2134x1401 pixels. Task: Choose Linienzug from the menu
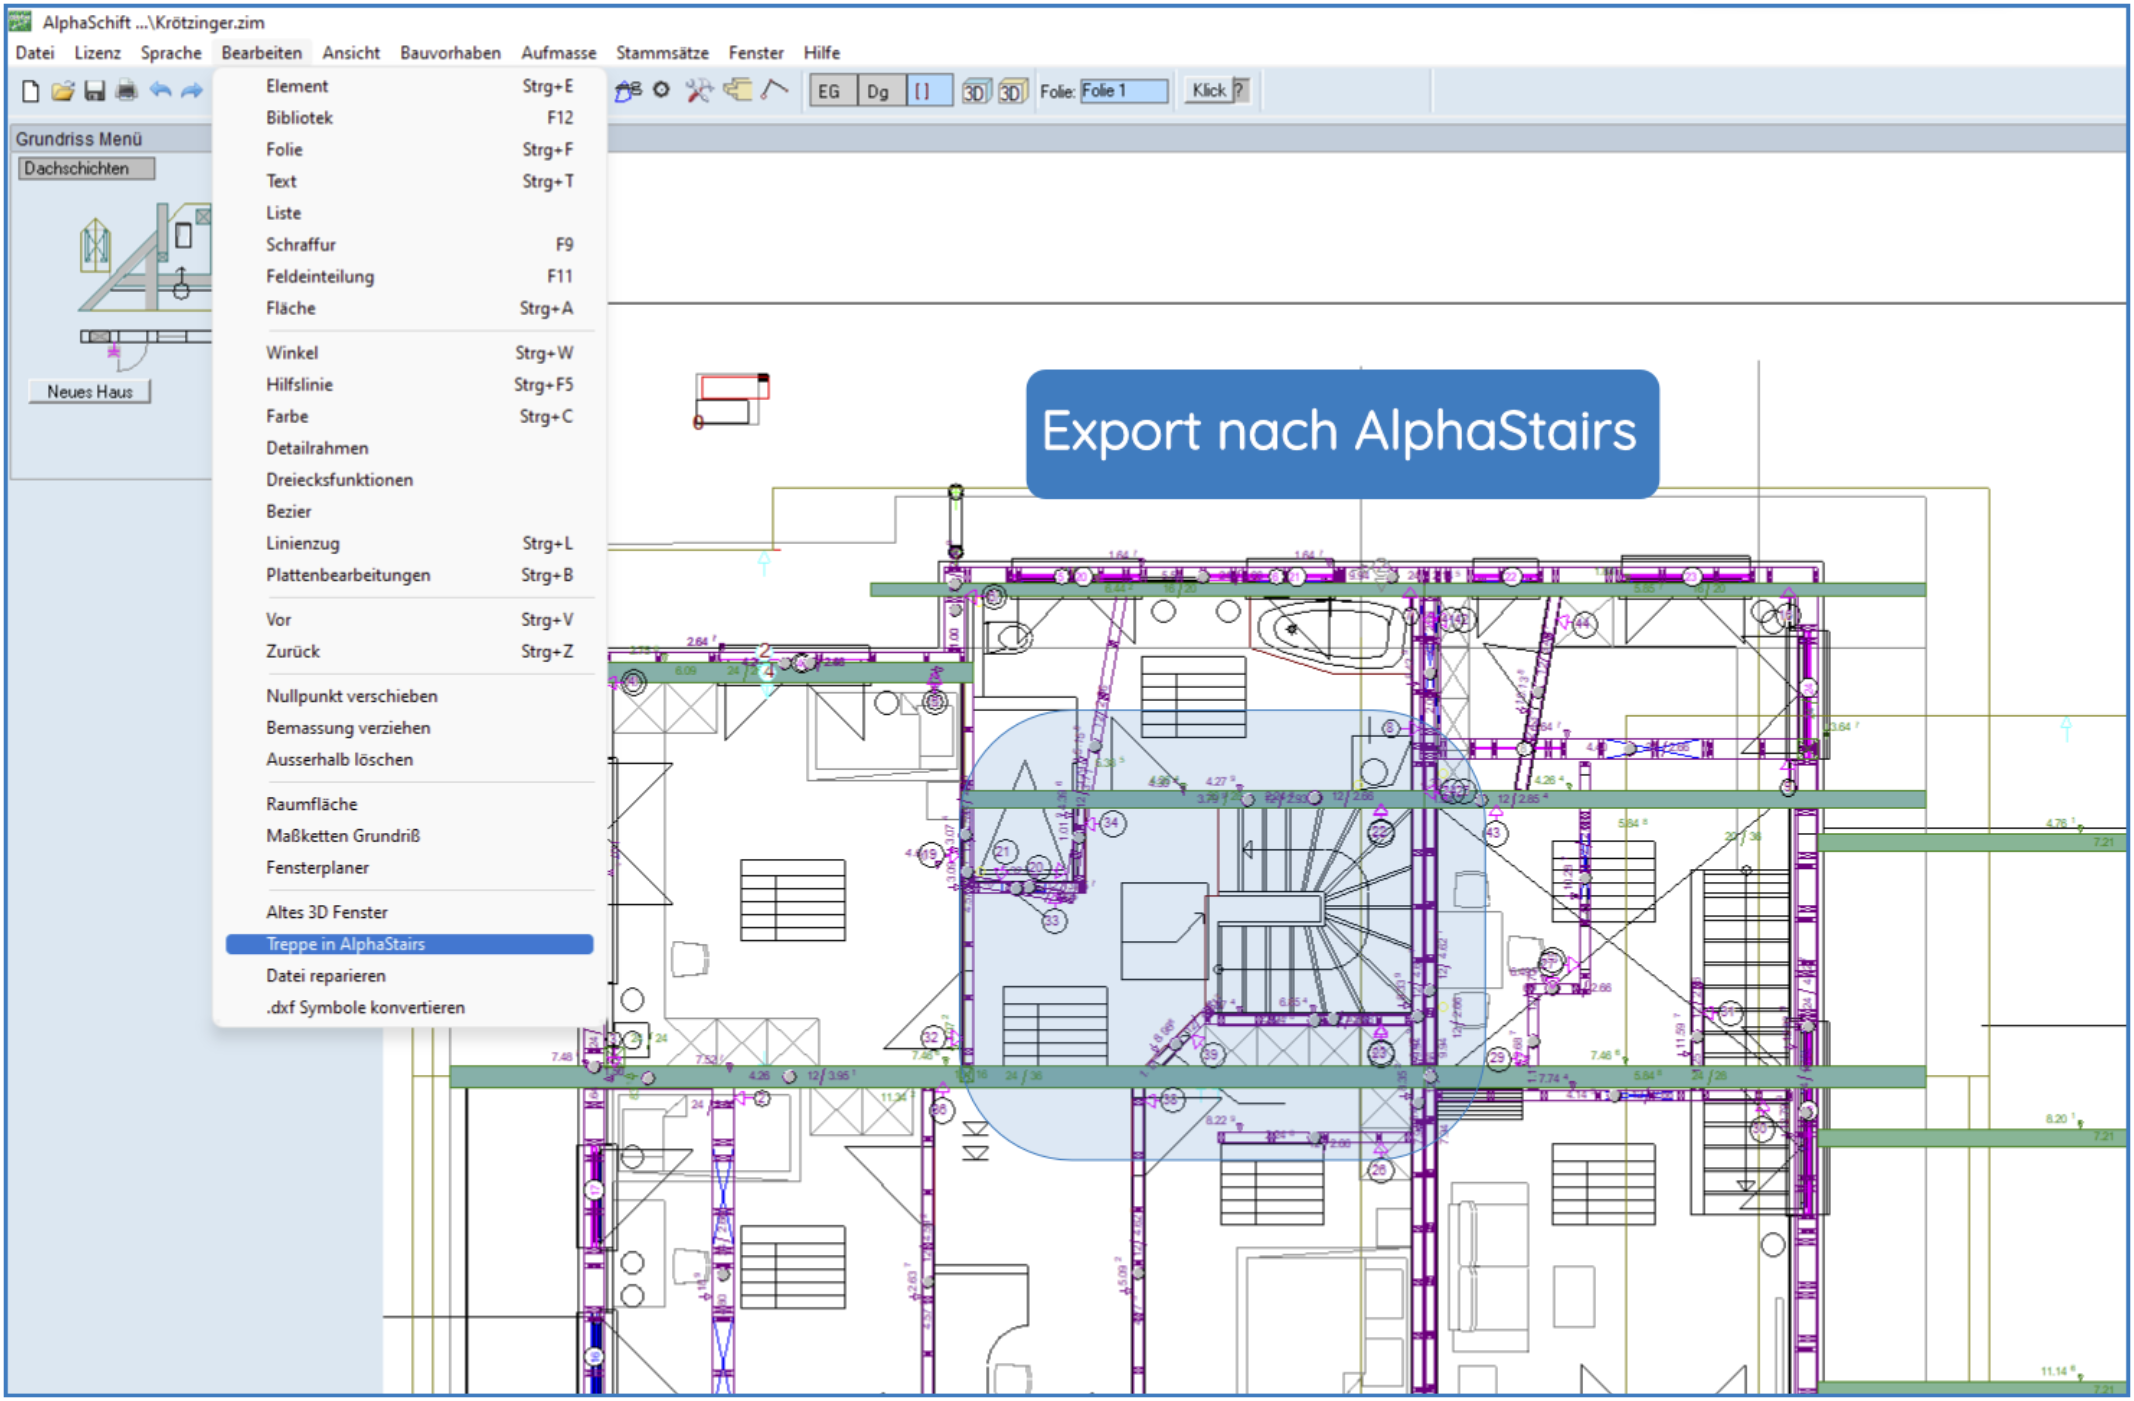pyautogui.click(x=410, y=544)
